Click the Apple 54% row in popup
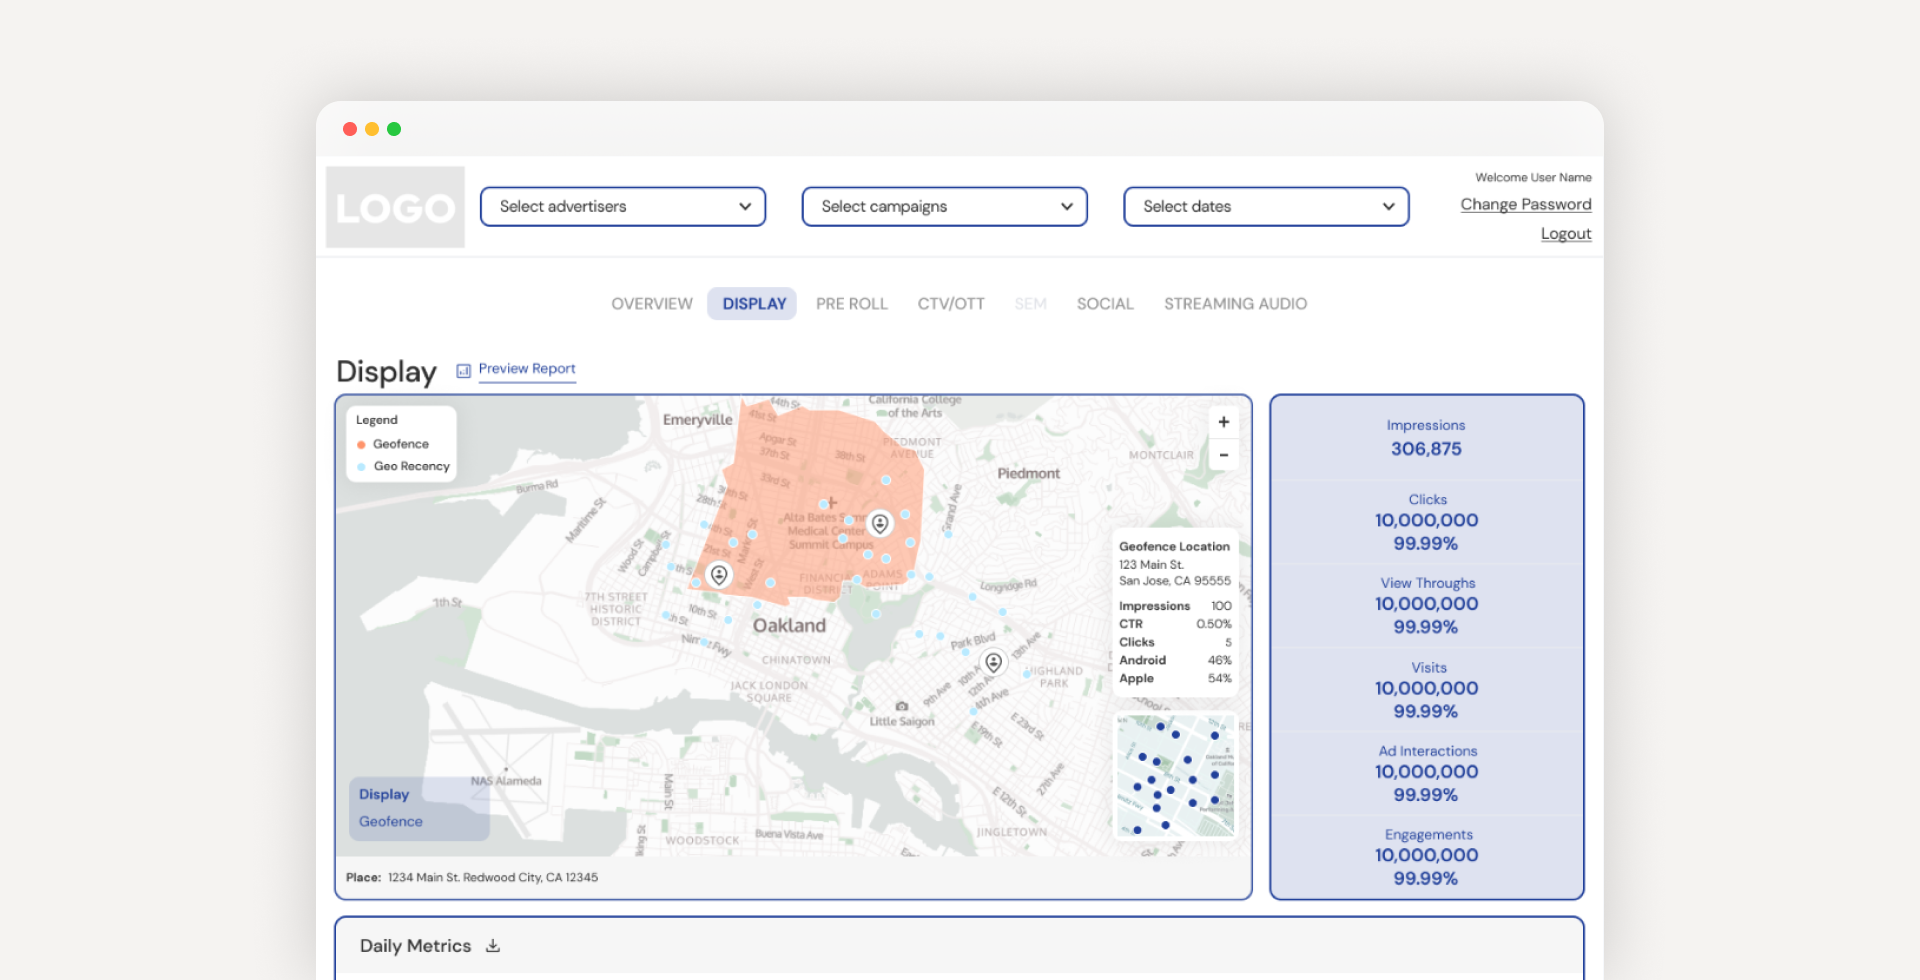Viewport: 1920px width, 980px height. pos(1175,678)
